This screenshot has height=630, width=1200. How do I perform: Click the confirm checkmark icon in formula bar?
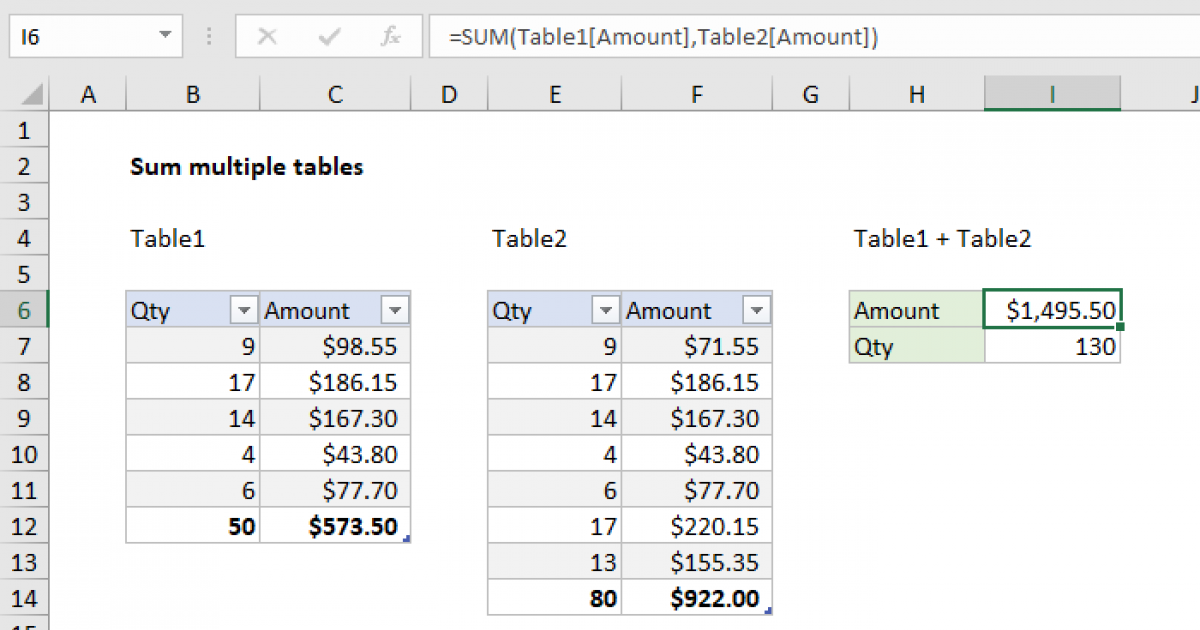tap(329, 37)
